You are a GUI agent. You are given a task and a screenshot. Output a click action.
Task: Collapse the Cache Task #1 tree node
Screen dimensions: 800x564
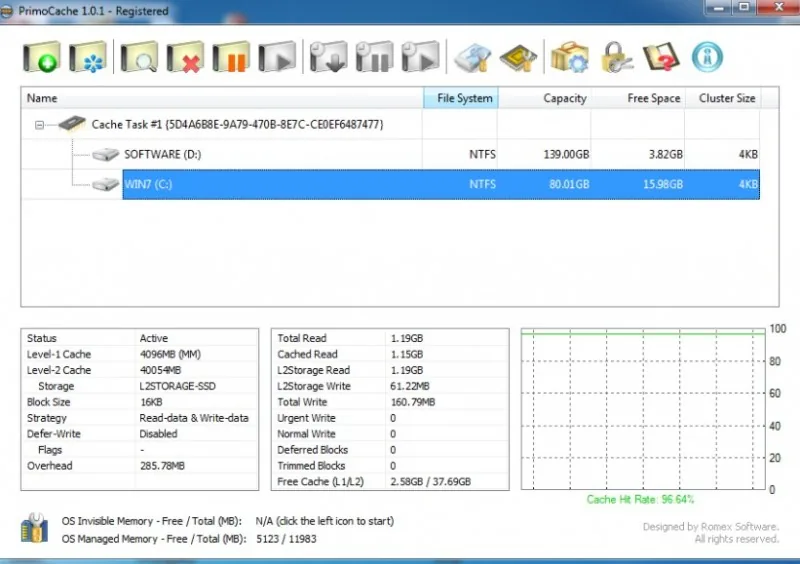point(39,125)
